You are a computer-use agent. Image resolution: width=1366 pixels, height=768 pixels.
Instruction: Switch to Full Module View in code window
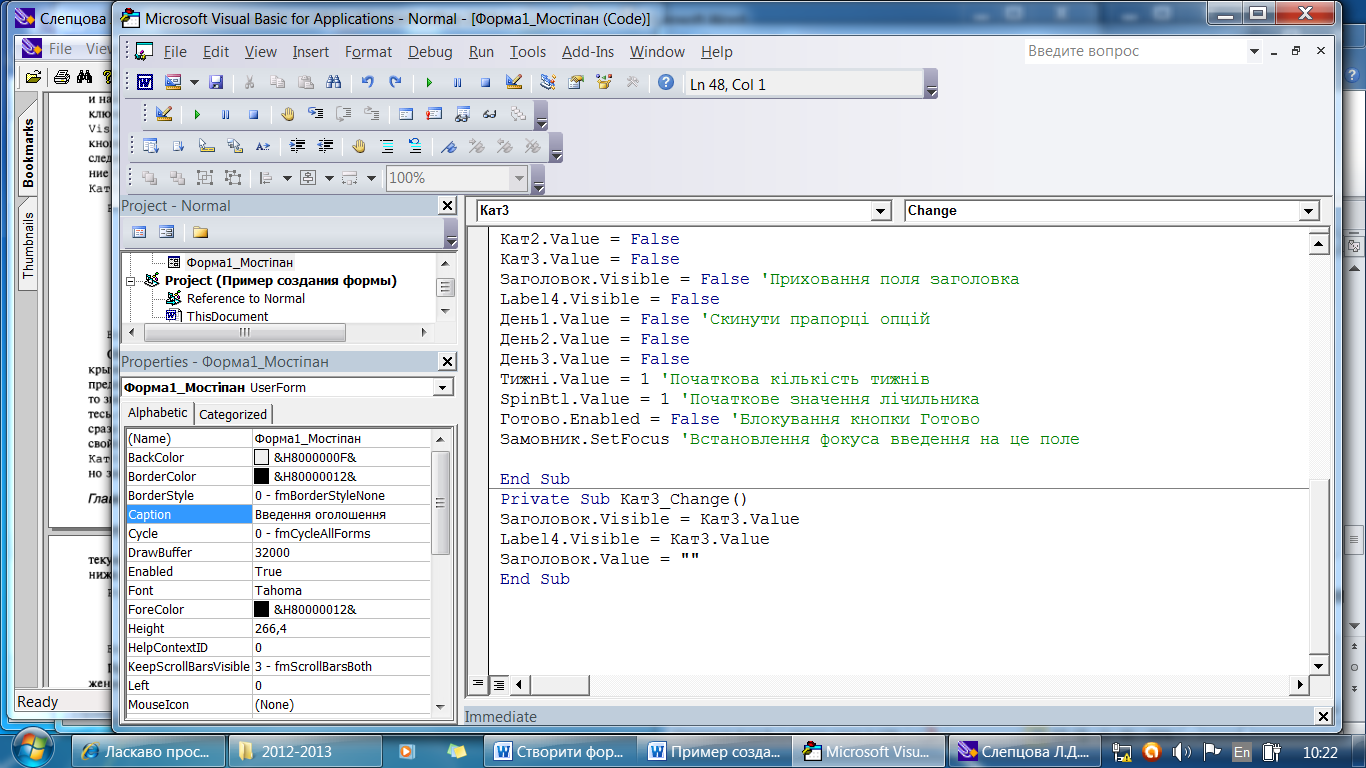pyautogui.click(x=498, y=685)
